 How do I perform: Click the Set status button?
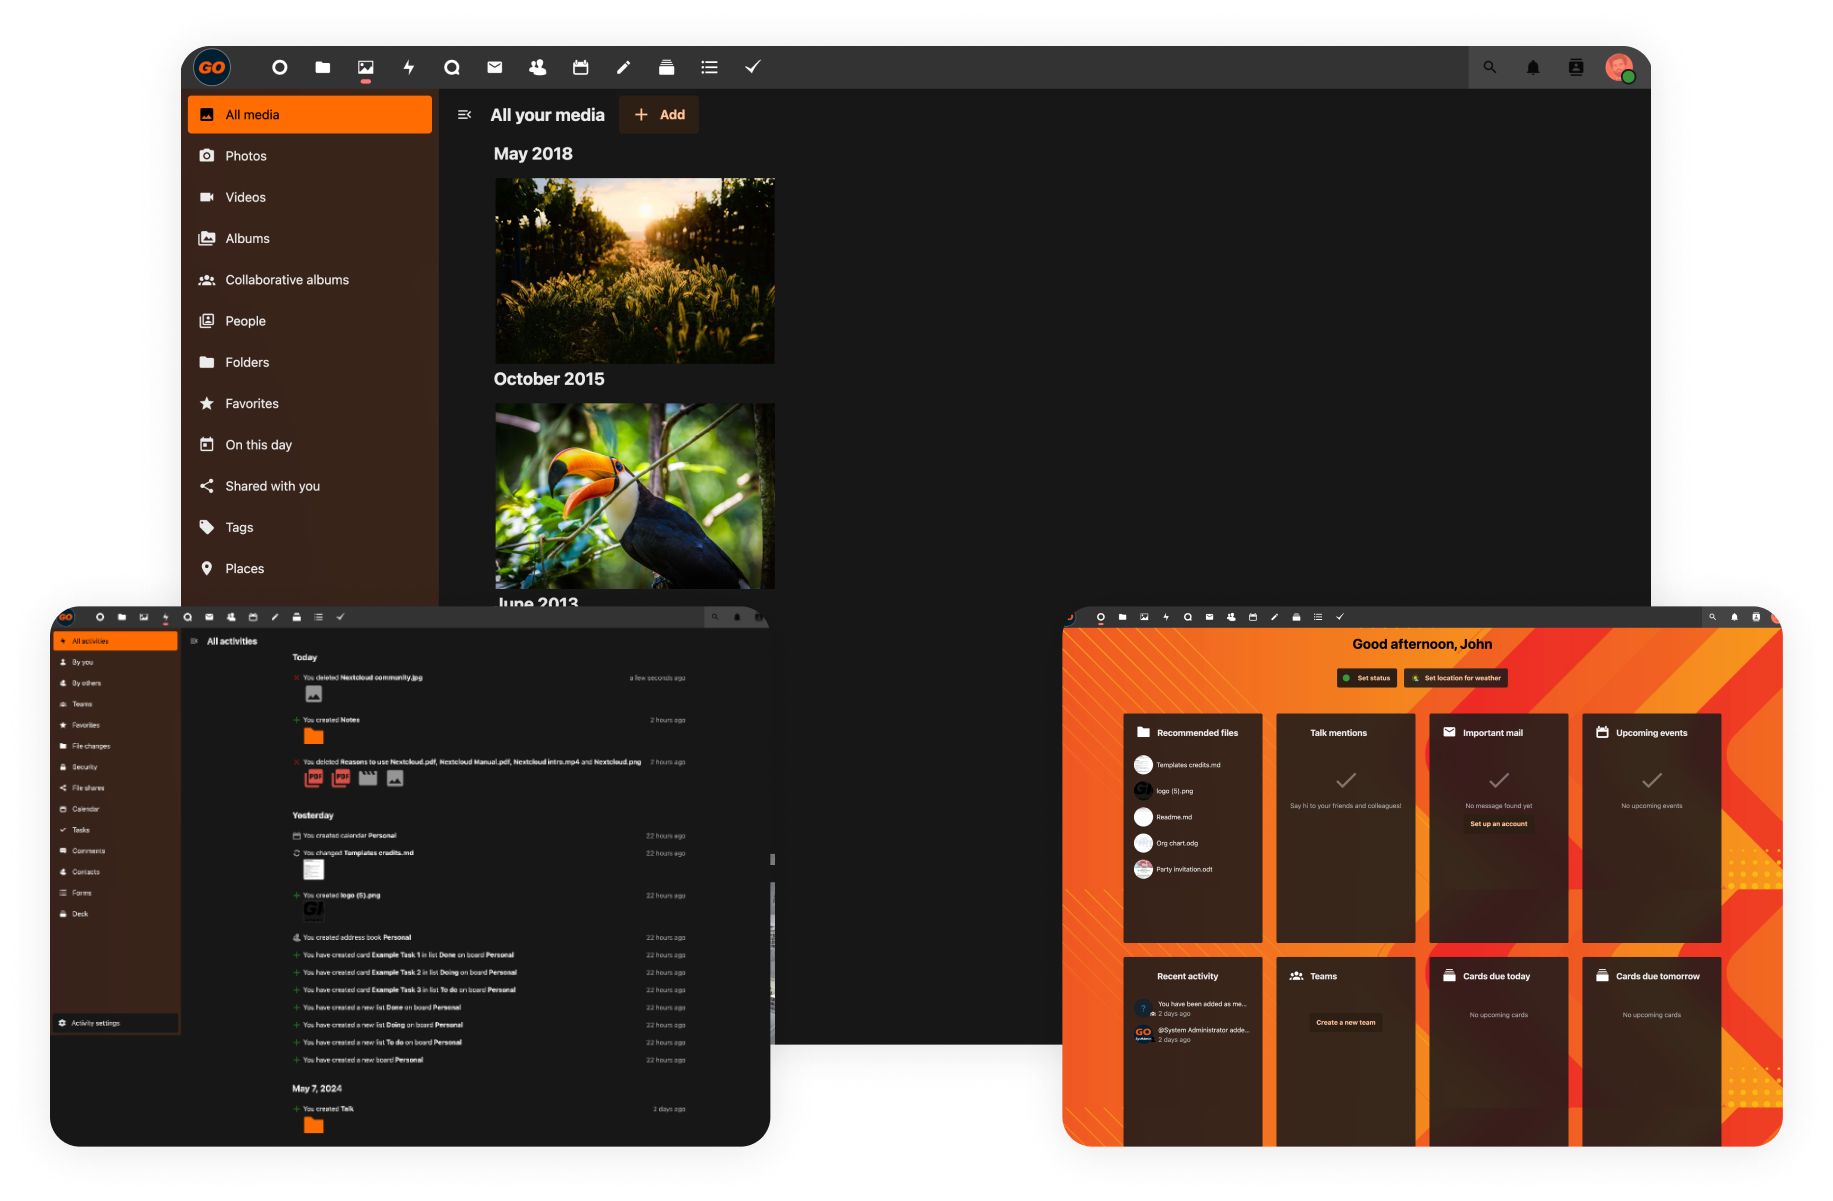click(x=1366, y=678)
